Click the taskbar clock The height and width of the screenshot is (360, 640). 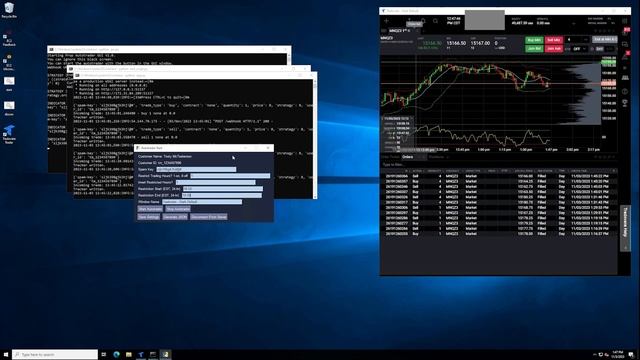[x=618, y=355]
